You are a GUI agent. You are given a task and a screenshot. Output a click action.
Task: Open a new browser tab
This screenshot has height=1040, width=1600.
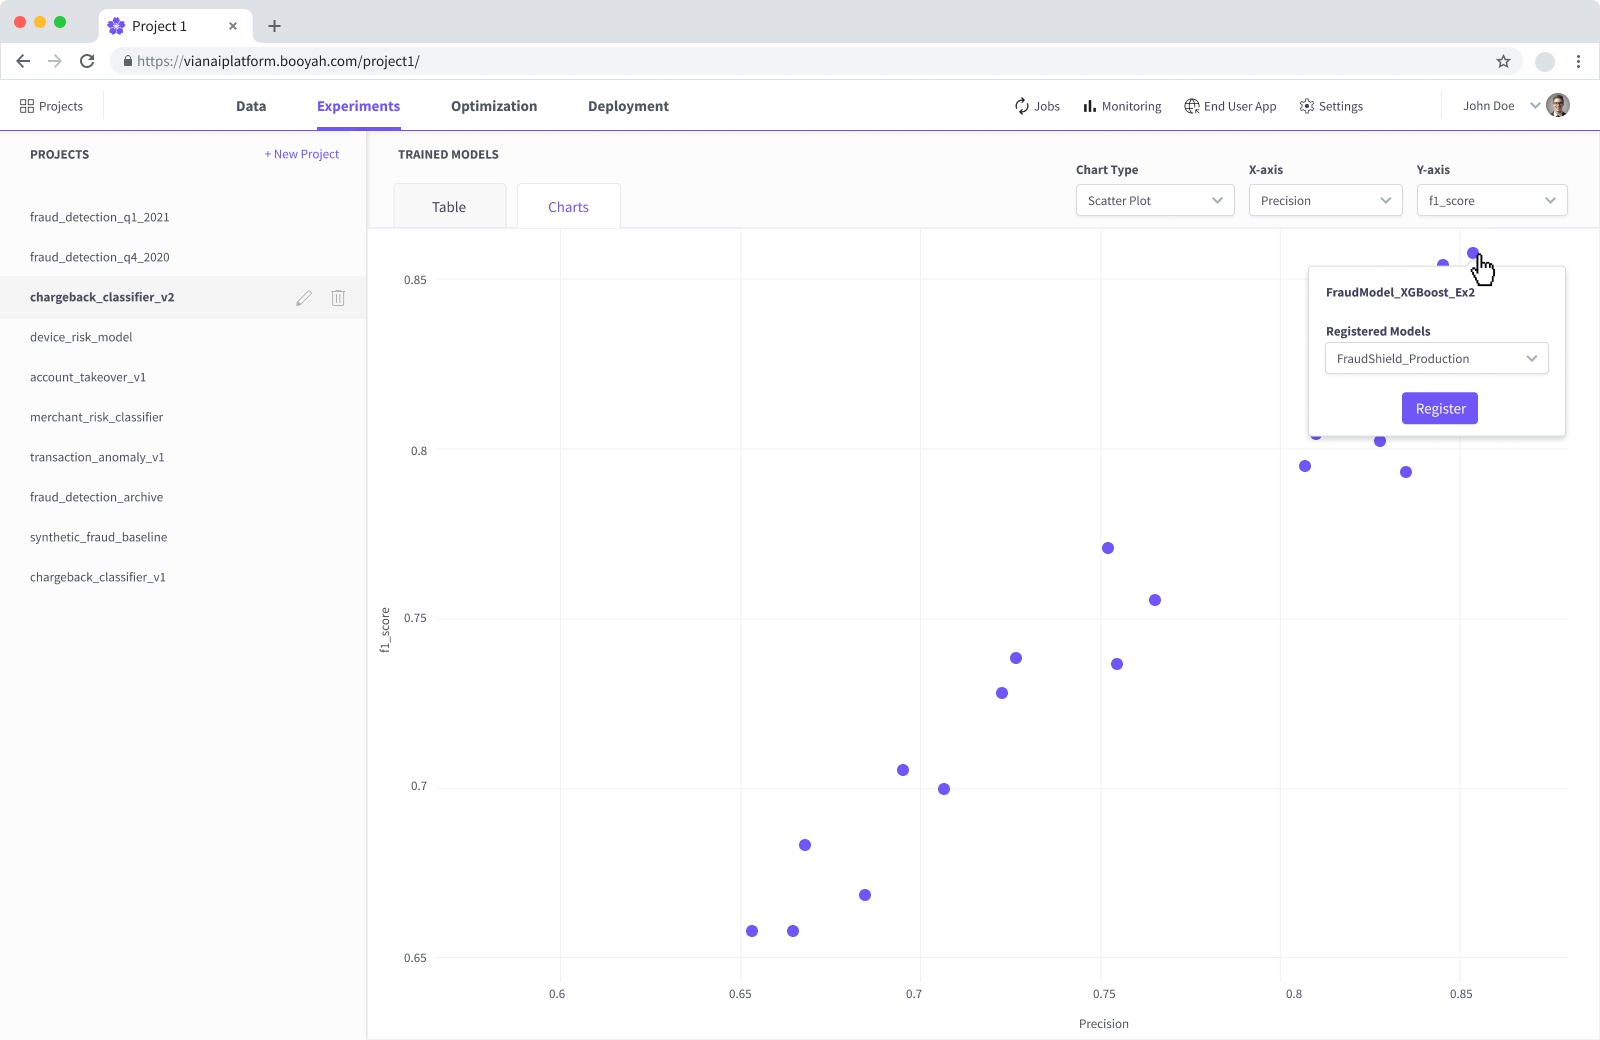point(275,26)
